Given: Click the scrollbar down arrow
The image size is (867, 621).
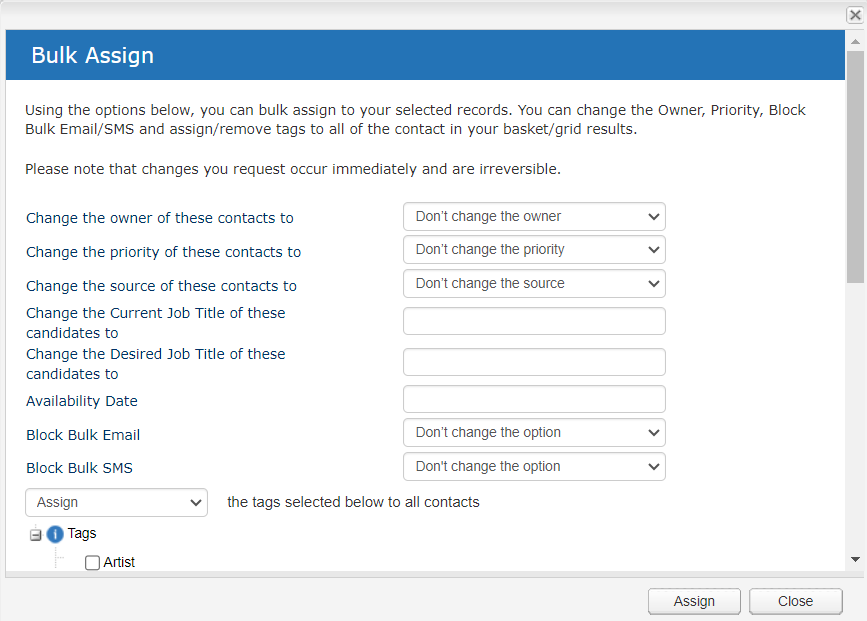Looking at the screenshot, I should coord(855,560).
